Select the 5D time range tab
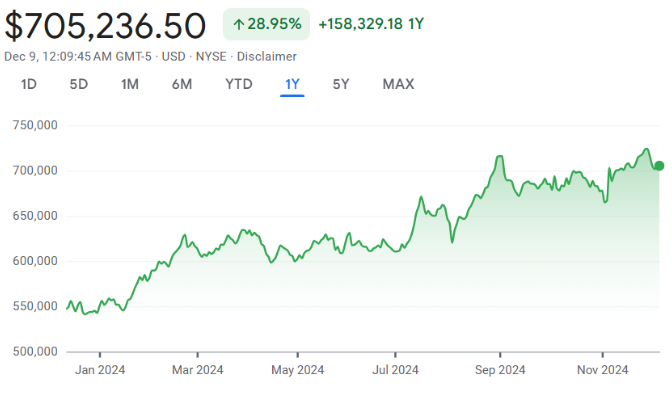The height and width of the screenshot is (400, 672). coord(79,84)
